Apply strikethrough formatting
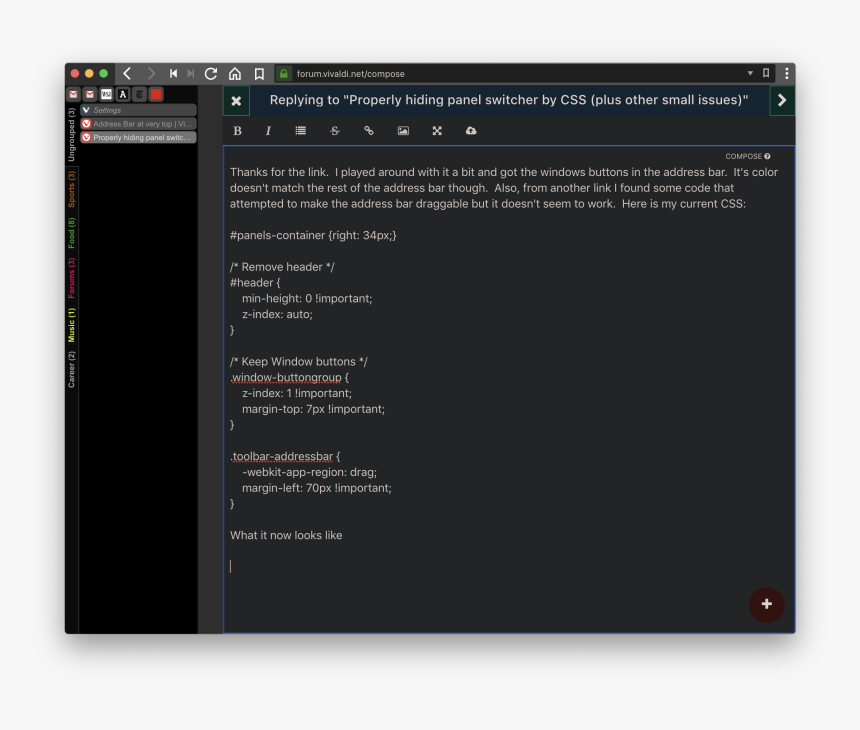Image resolution: width=860 pixels, height=730 pixels. pos(335,131)
